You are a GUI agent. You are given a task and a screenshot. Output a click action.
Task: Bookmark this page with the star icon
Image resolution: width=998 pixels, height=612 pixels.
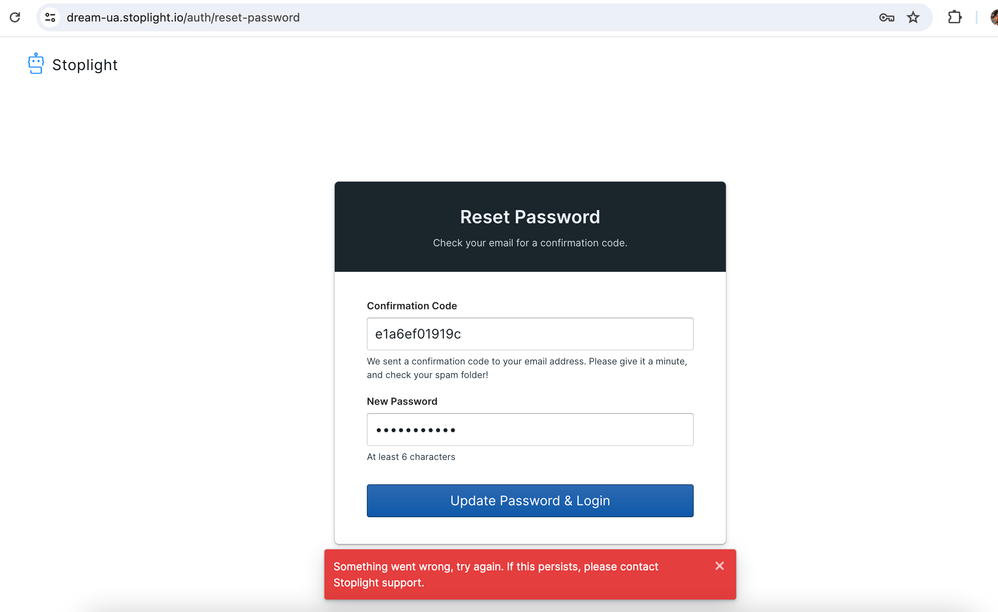click(x=913, y=17)
